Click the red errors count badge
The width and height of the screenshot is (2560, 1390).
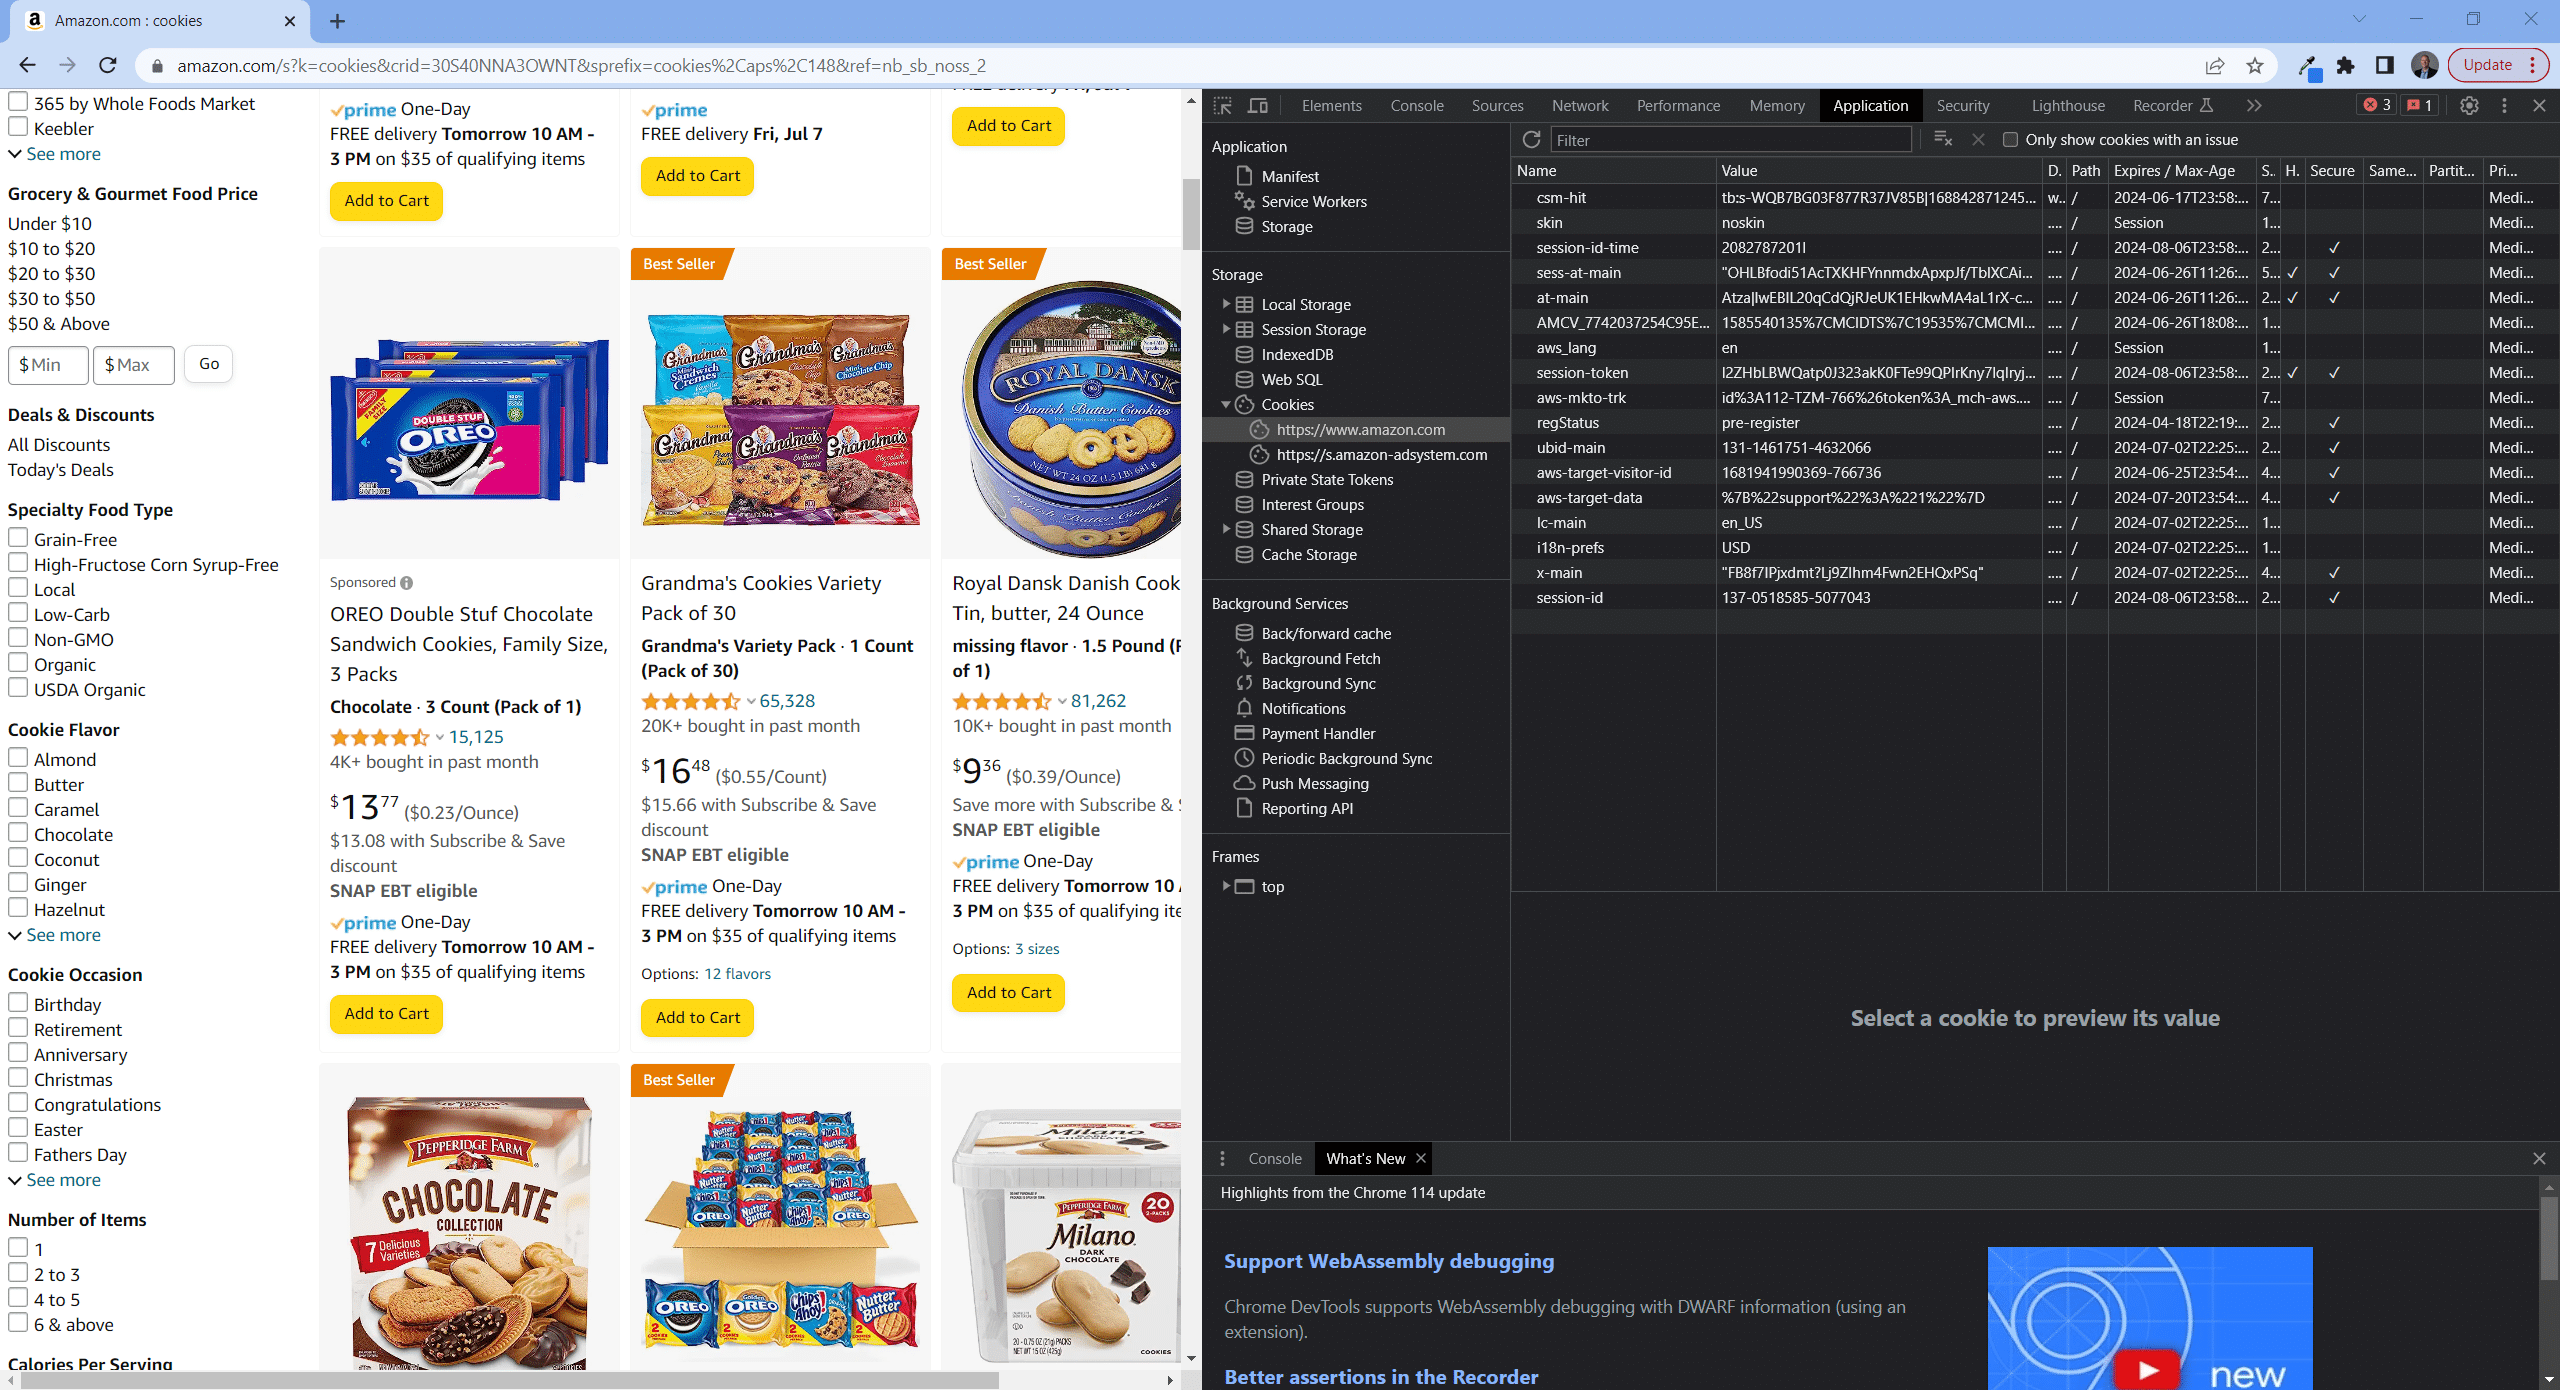tap(2376, 105)
